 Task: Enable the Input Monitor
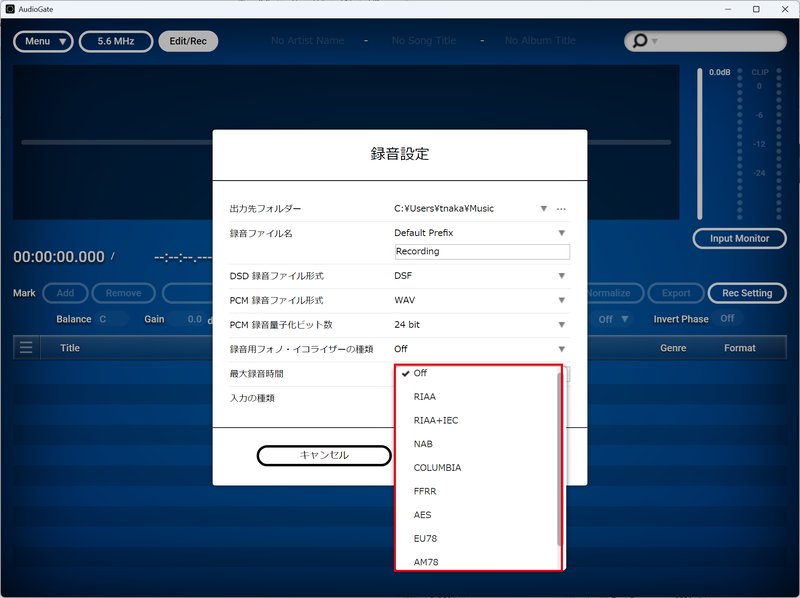tap(739, 238)
